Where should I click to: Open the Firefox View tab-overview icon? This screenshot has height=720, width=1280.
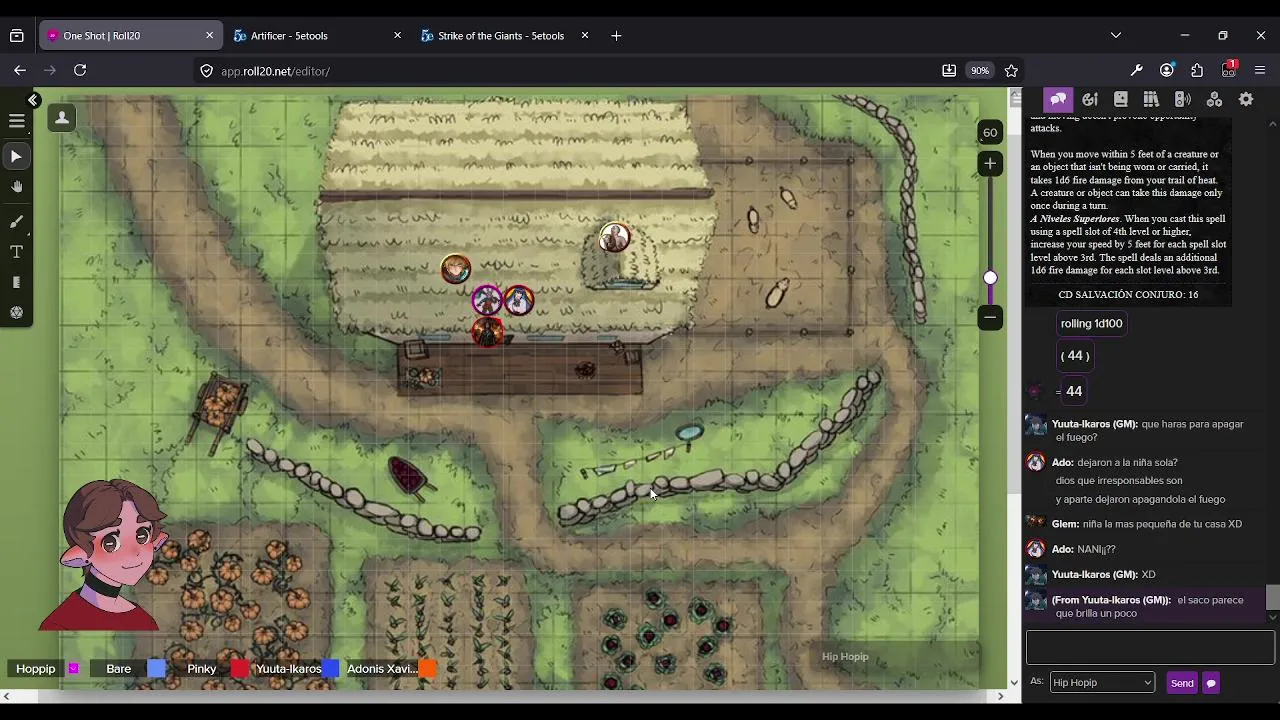(17, 36)
